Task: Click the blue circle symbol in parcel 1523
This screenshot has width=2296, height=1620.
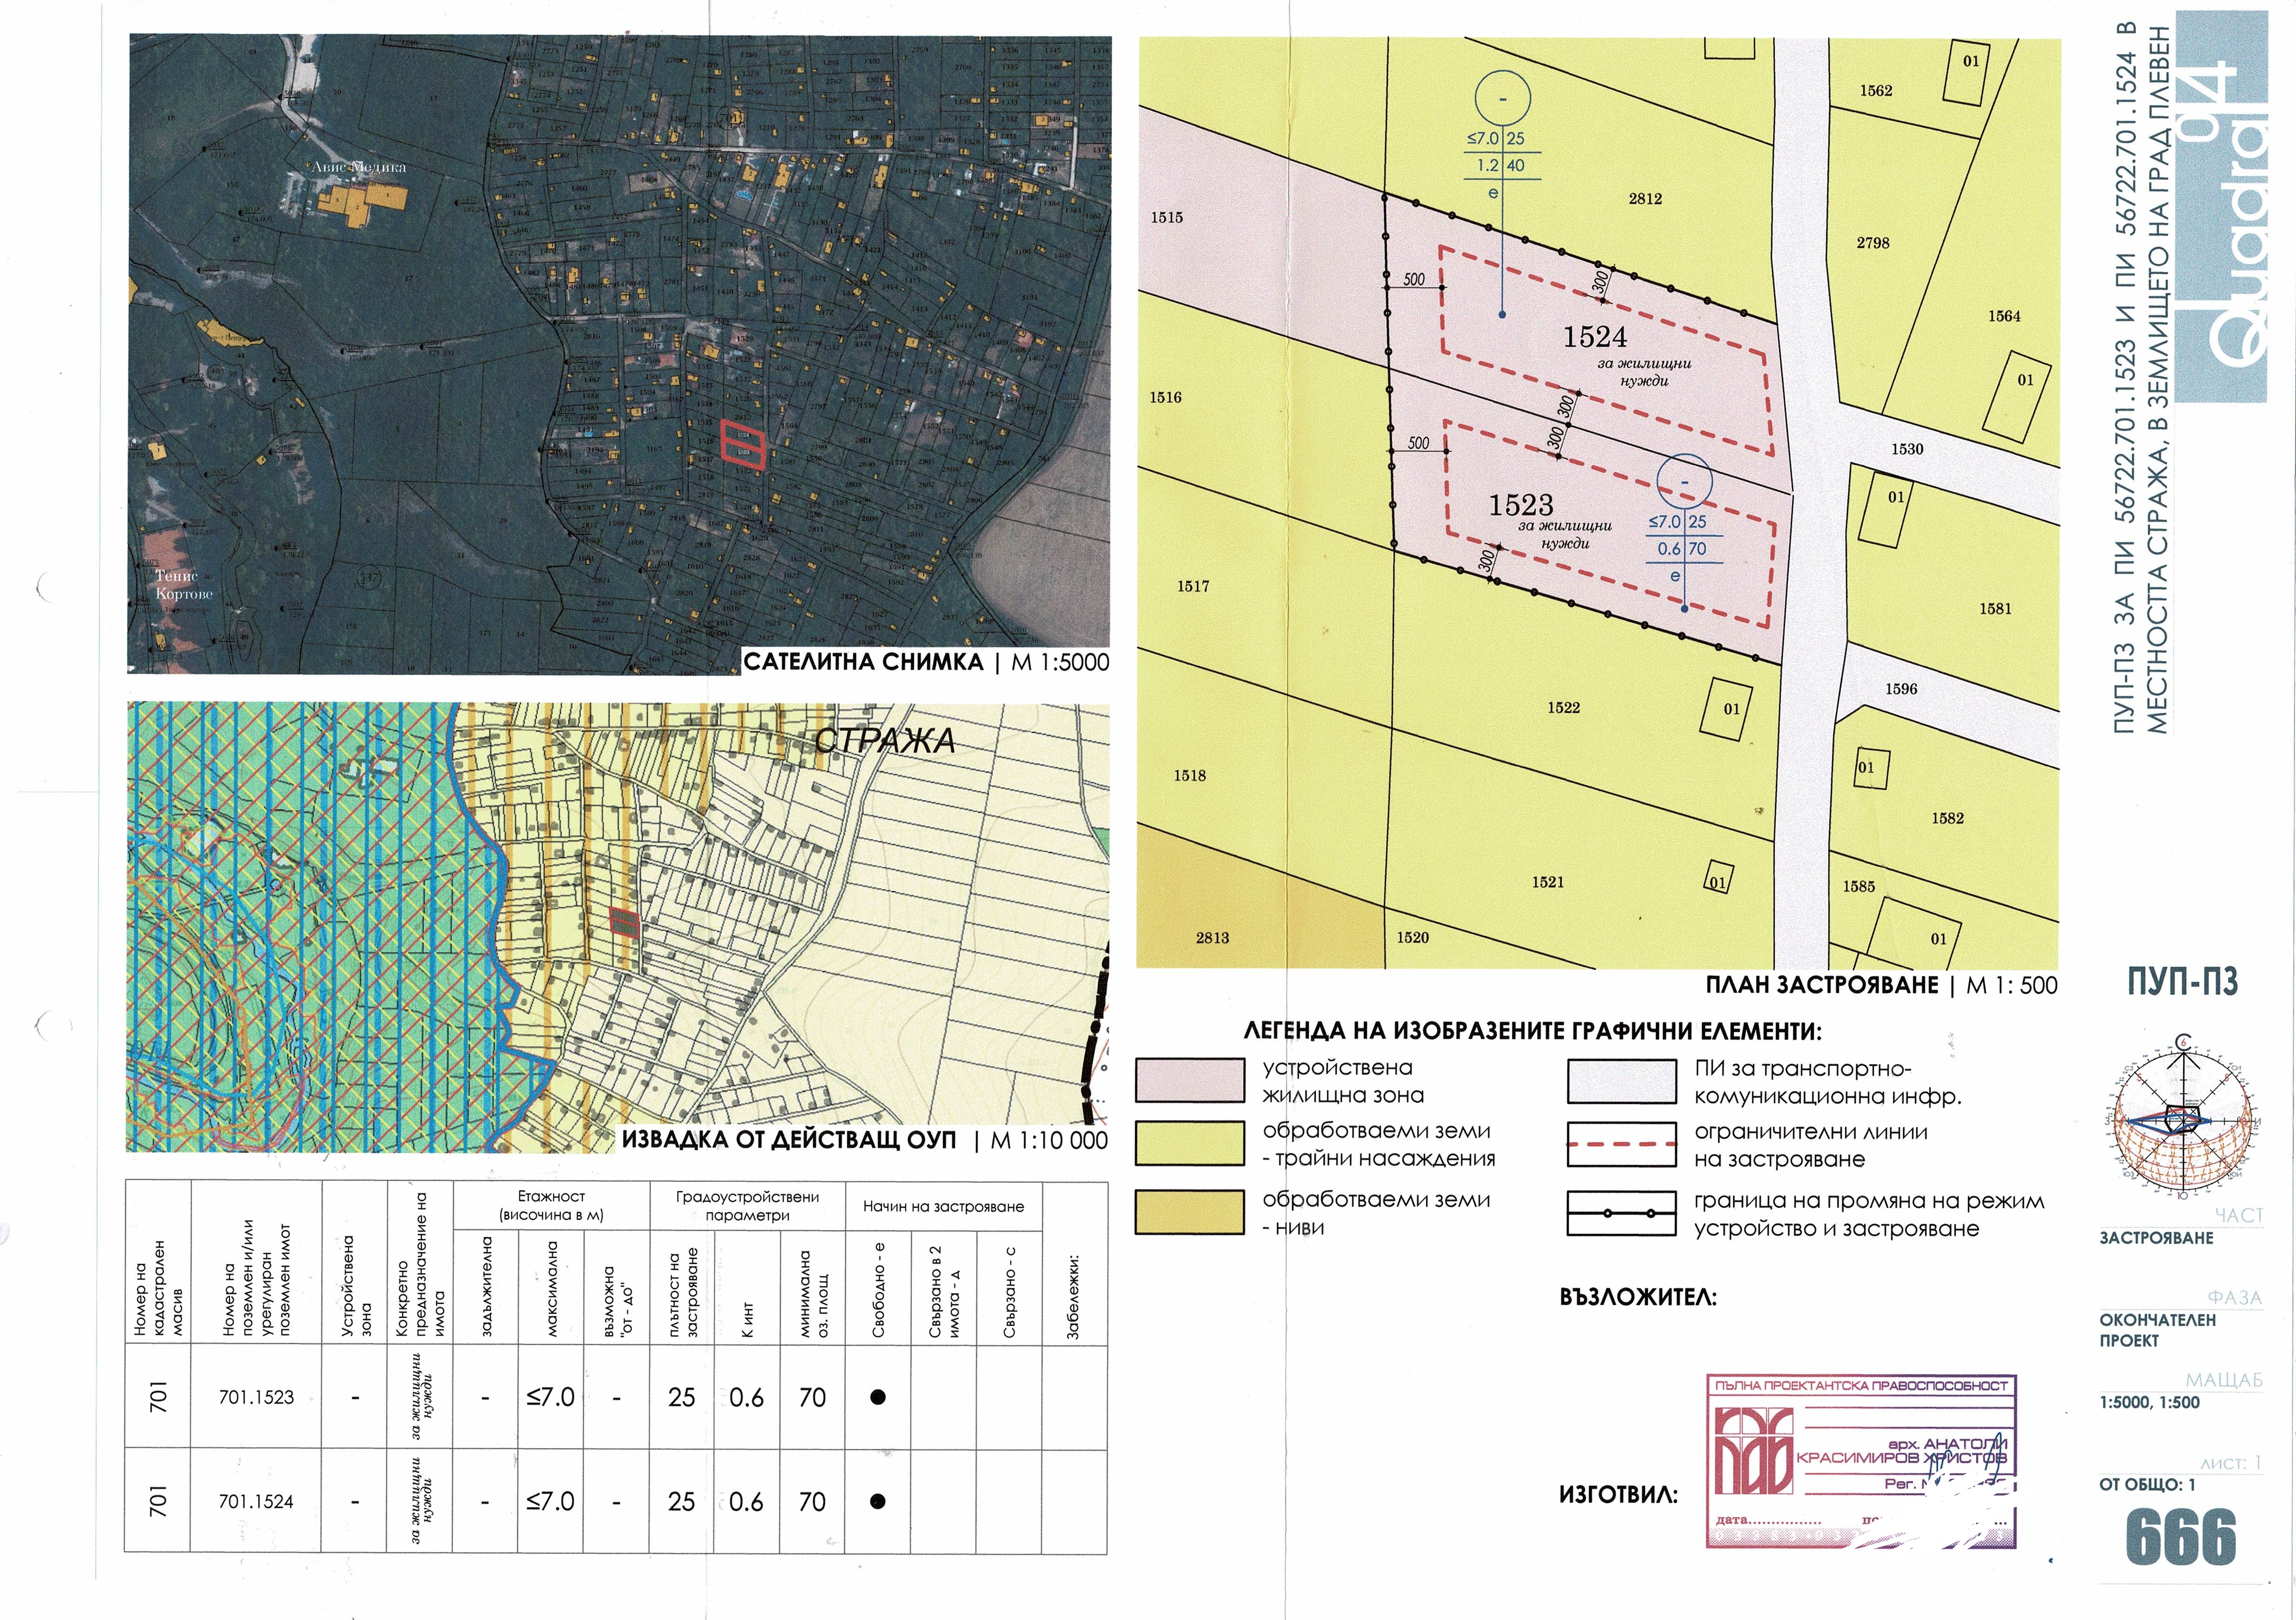Action: point(1685,482)
